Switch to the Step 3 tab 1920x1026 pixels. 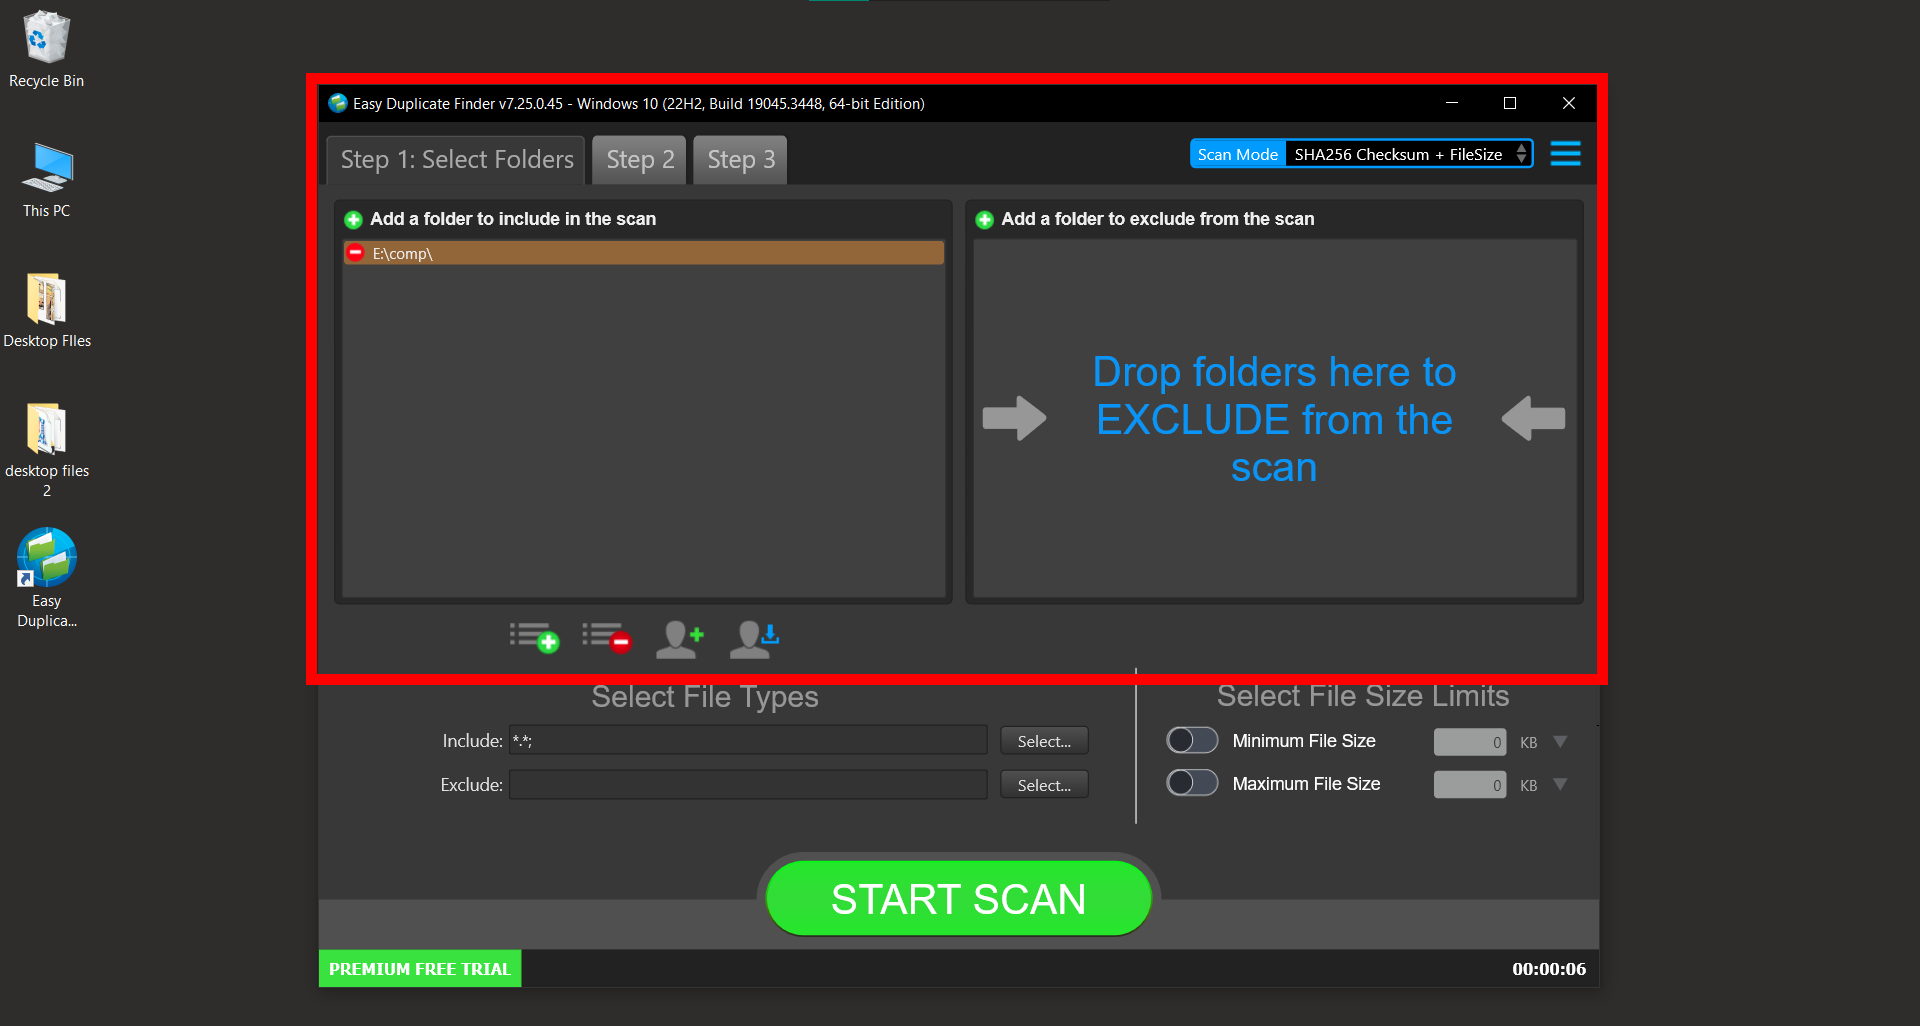click(x=739, y=159)
